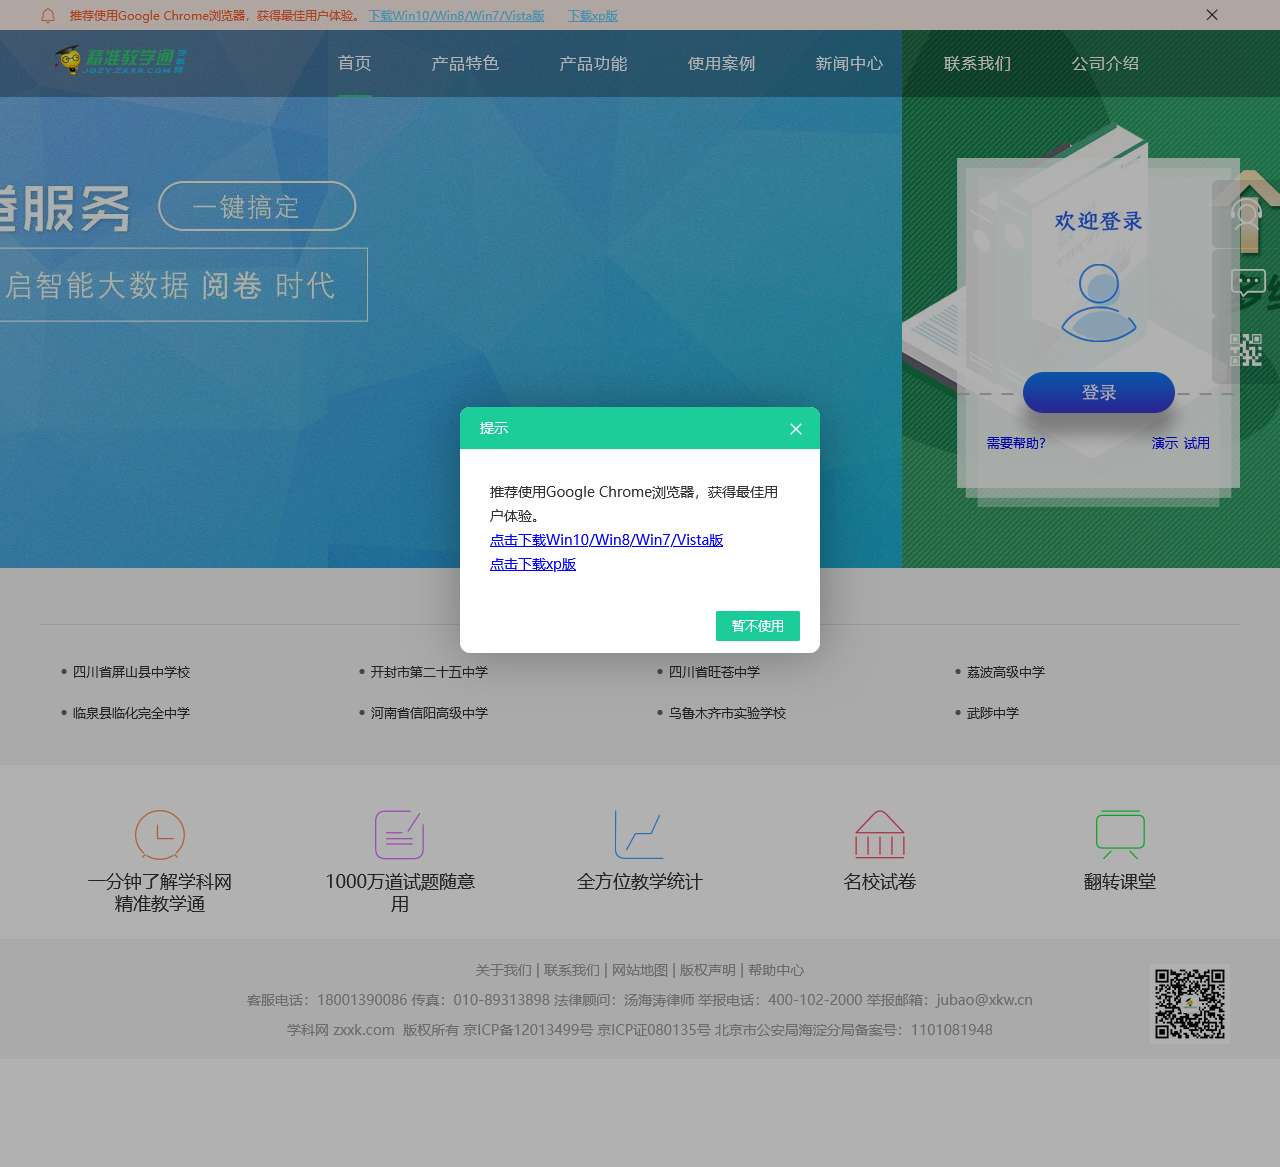Screen dimensions: 1280x1167
Task: Click the 精准教学通 site logo
Action: pos(121,60)
